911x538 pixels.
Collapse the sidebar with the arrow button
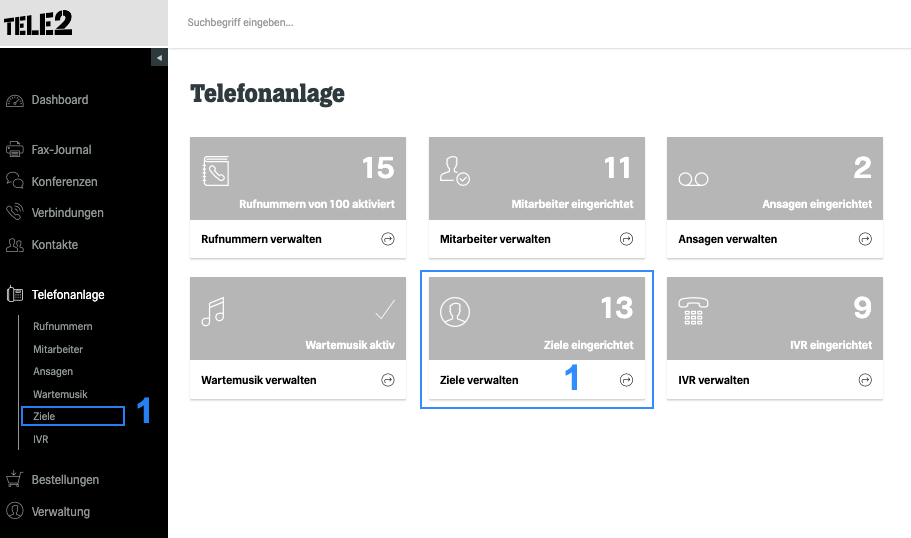(x=159, y=58)
